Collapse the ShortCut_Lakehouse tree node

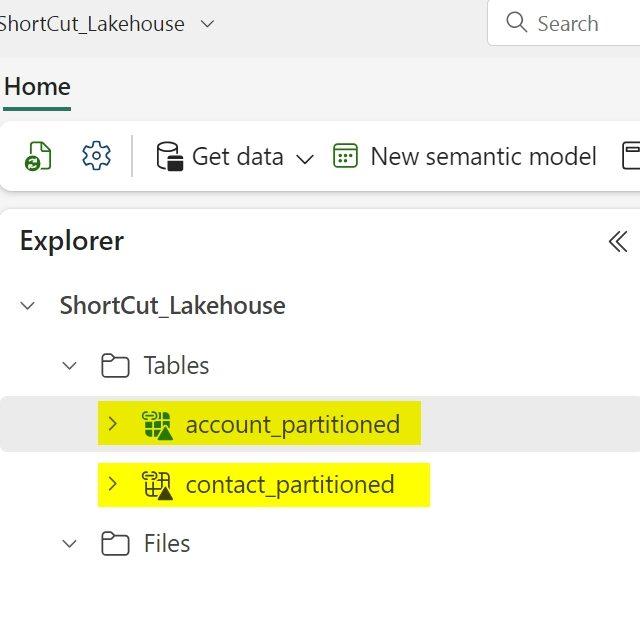(27, 305)
